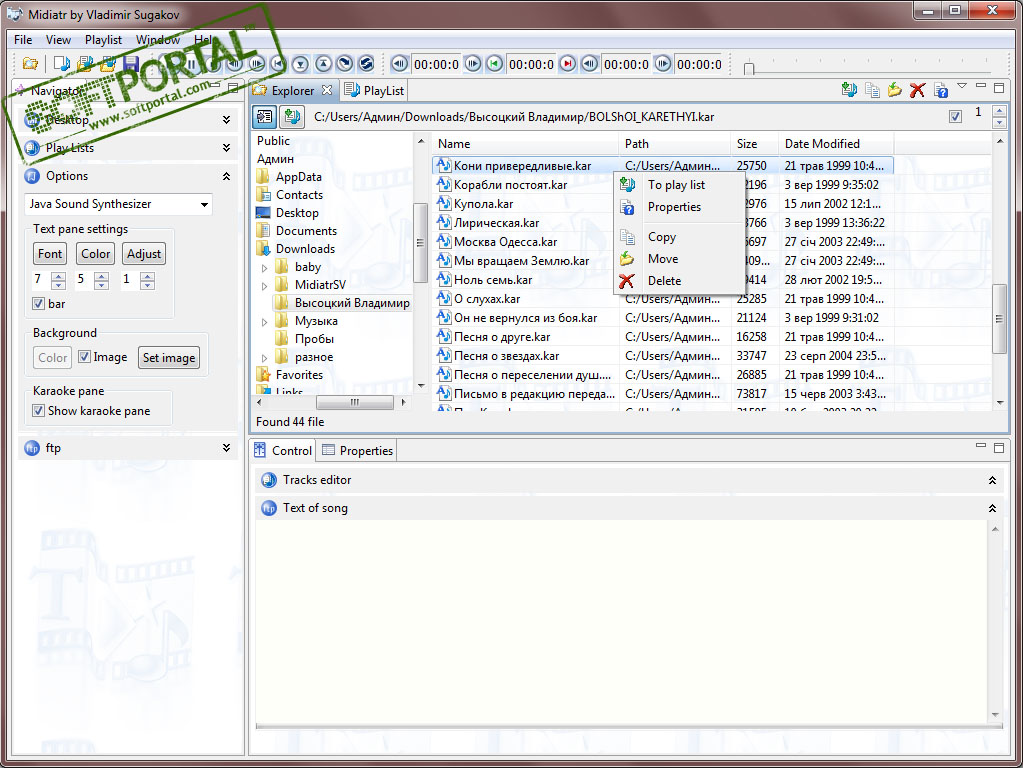The height and width of the screenshot is (768, 1023).
Task: Expand the Музыка folder node
Action: pyautogui.click(x=264, y=321)
